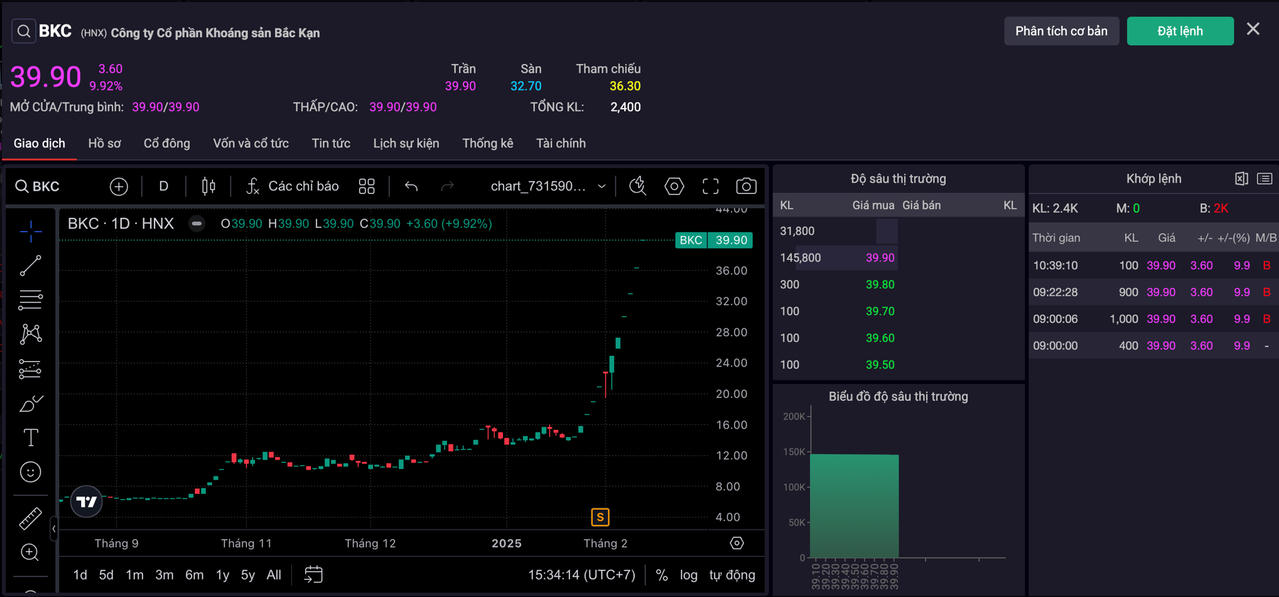Click the Phân tích cơ bản button
Viewport: 1279px width, 597px height.
click(1061, 31)
